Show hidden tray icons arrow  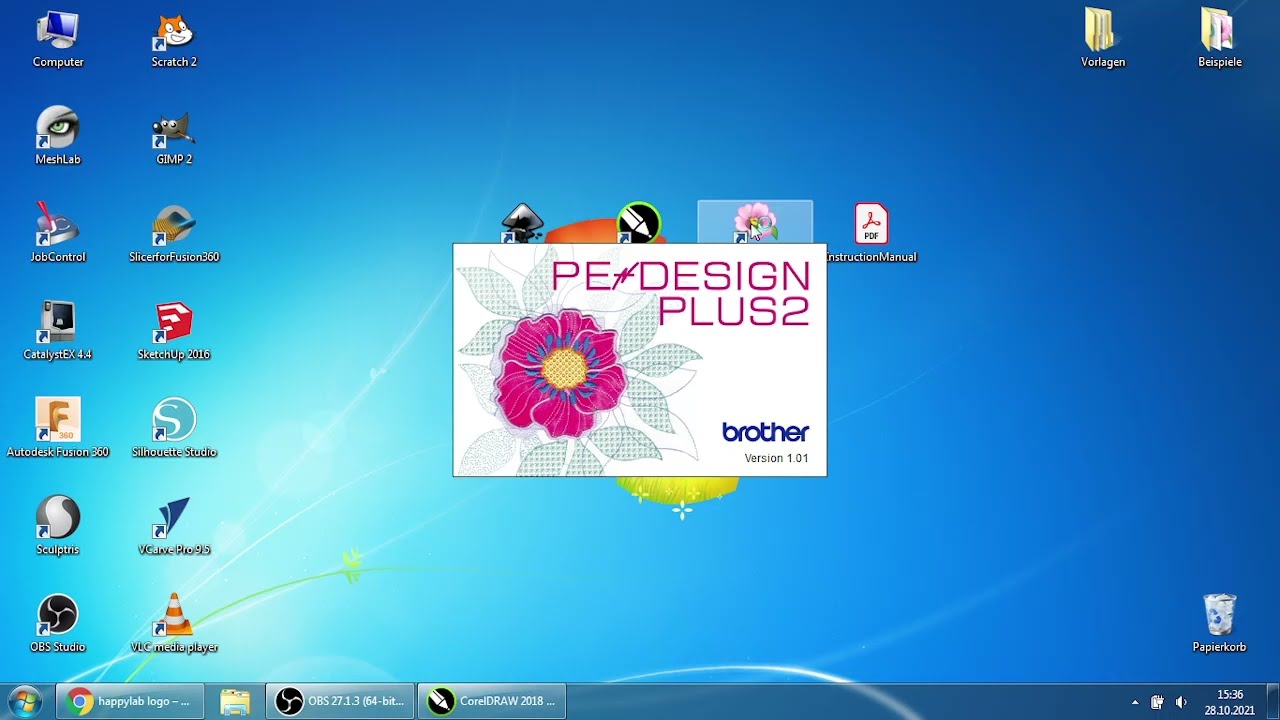[x=1134, y=702]
